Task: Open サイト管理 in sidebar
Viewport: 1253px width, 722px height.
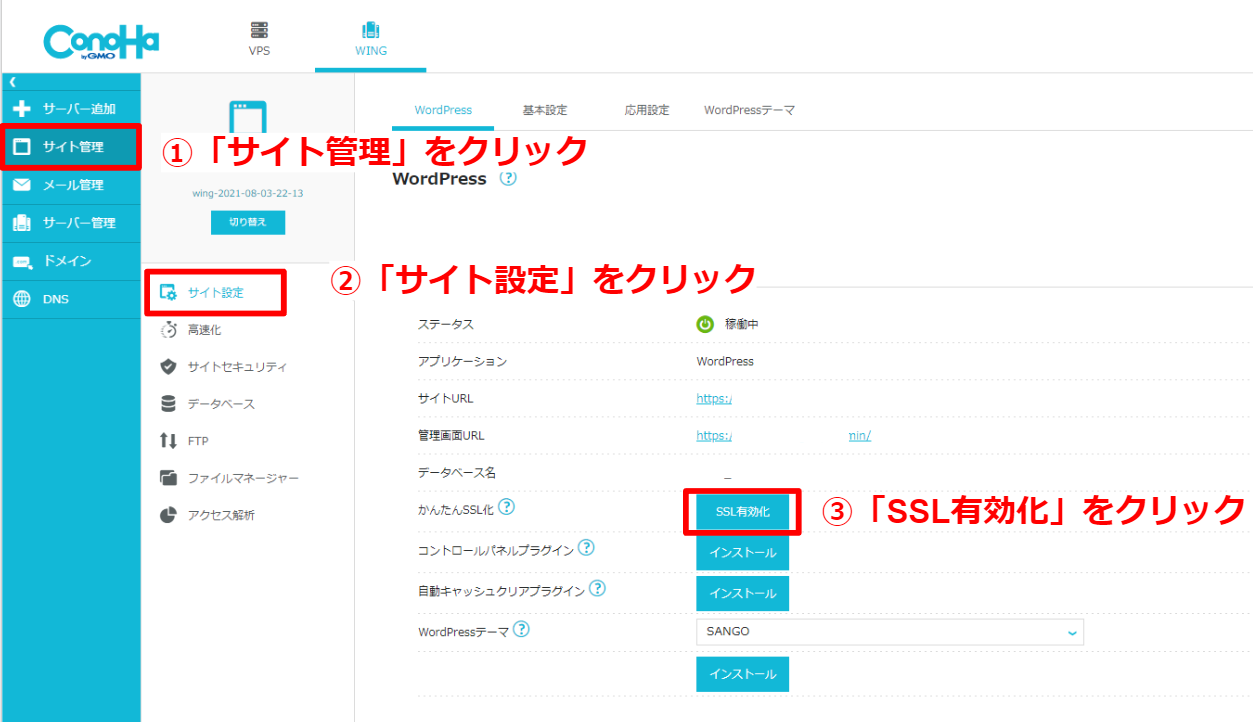Action: pyautogui.click(x=70, y=147)
